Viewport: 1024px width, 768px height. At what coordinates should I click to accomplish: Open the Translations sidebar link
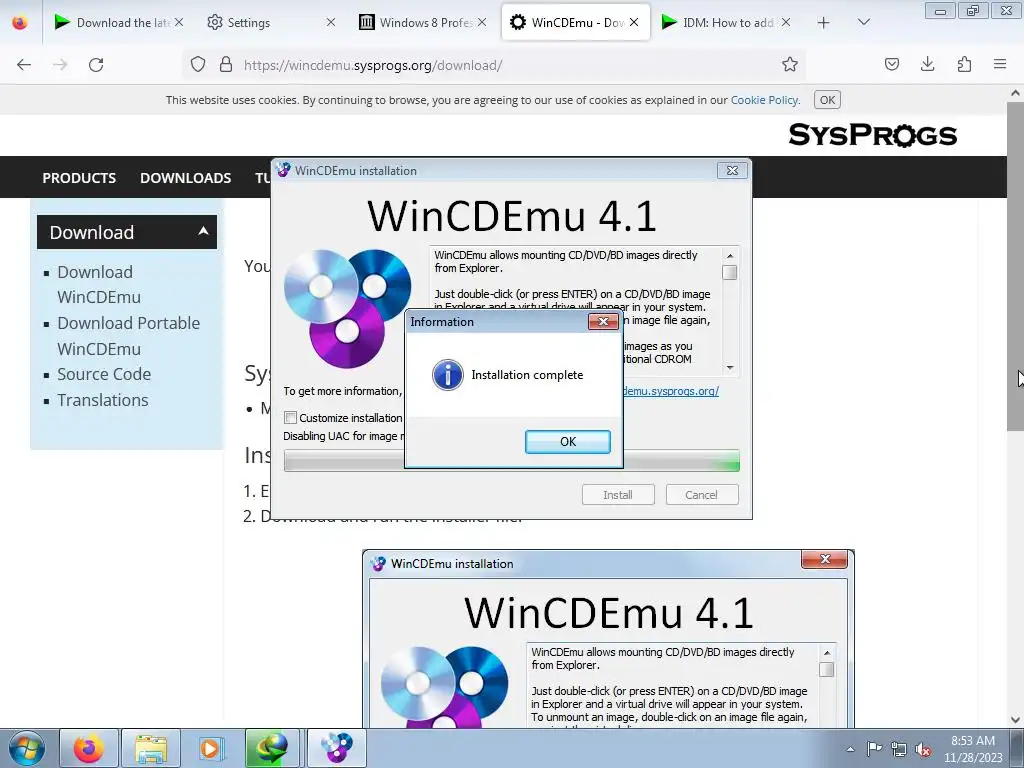tap(103, 400)
